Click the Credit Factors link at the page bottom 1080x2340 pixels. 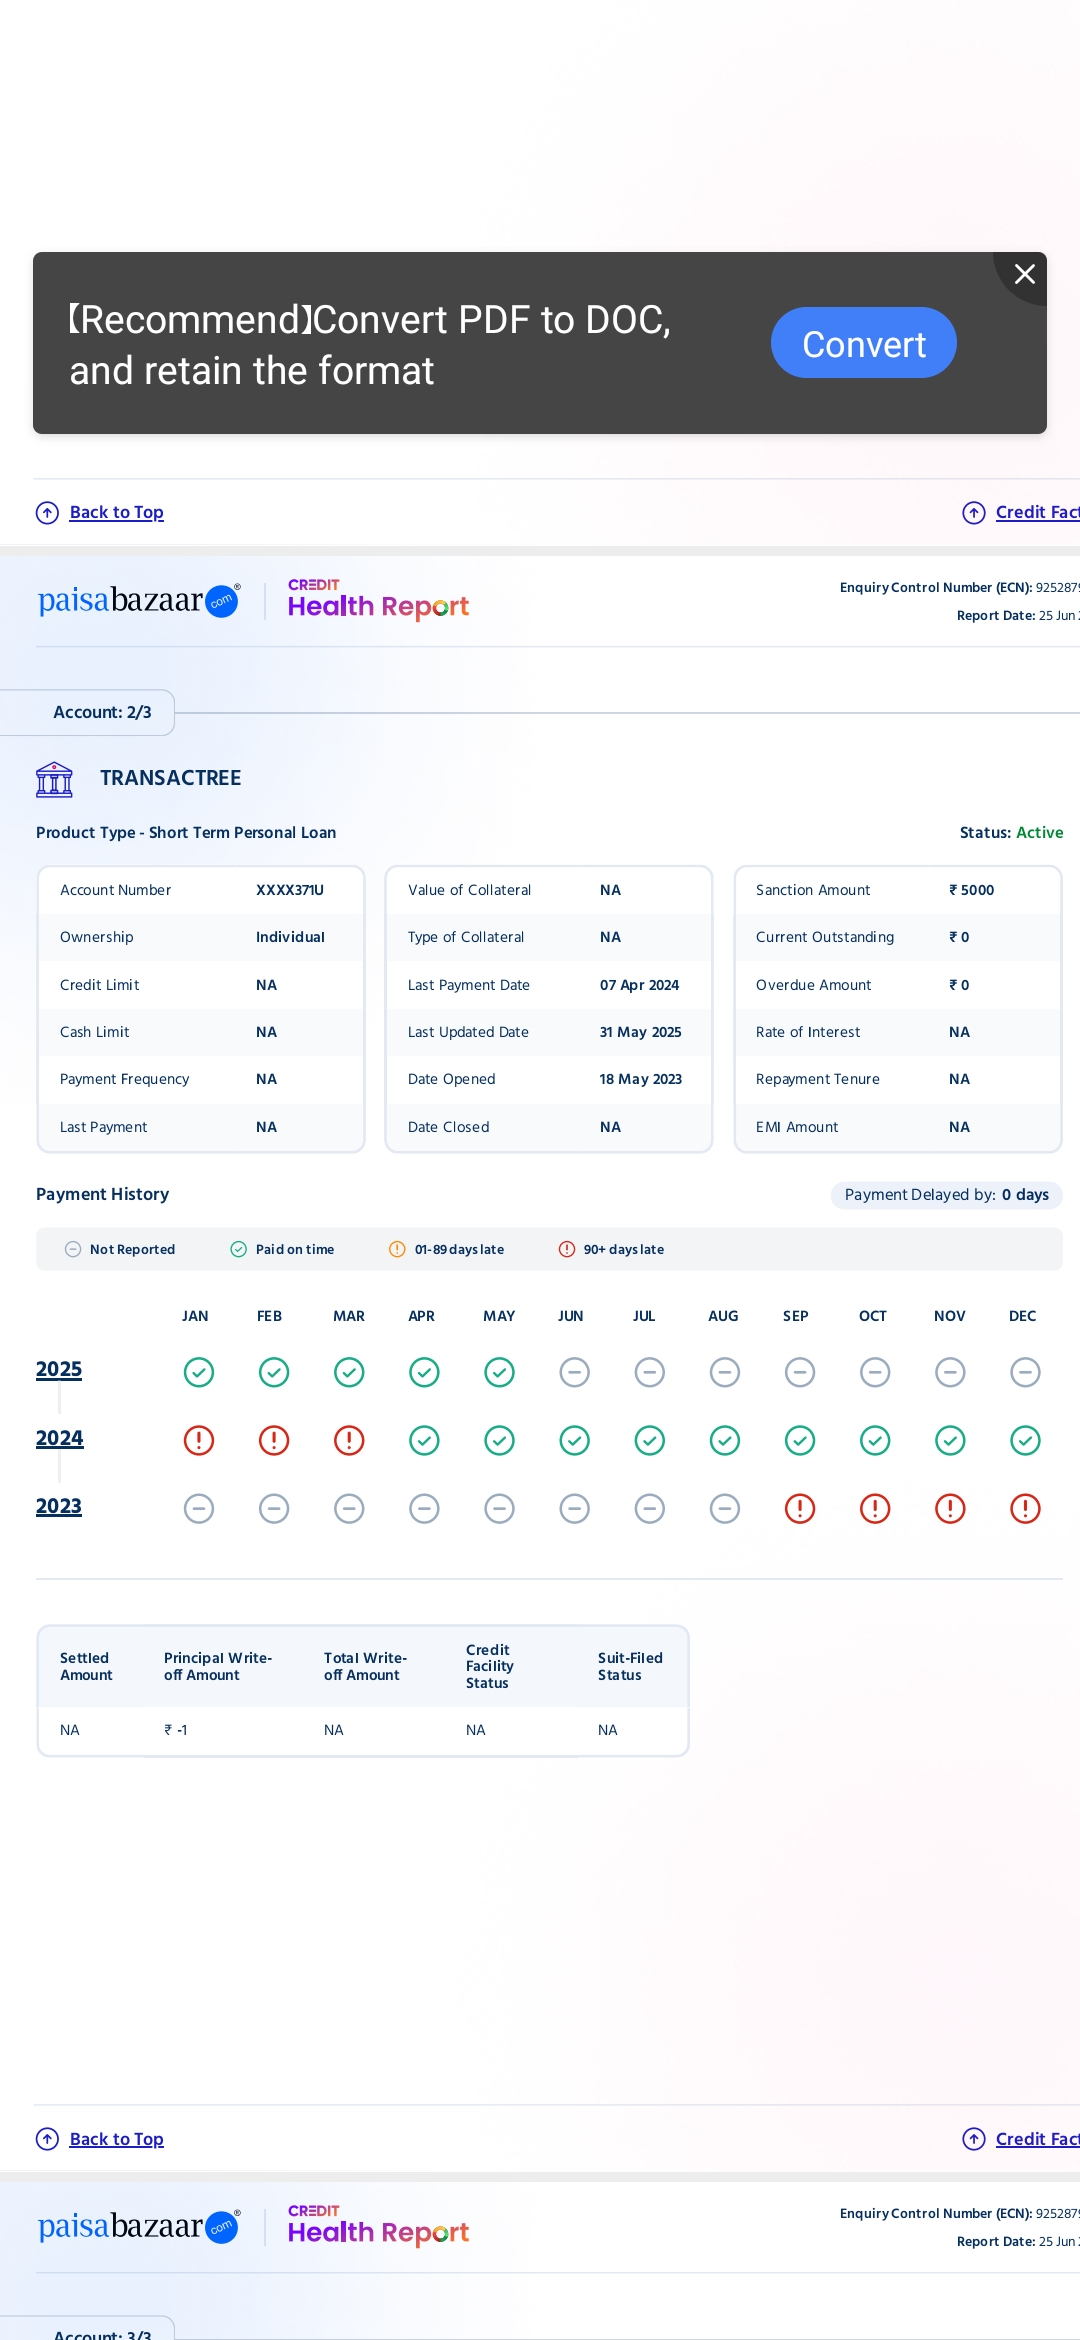click(x=1036, y=2139)
